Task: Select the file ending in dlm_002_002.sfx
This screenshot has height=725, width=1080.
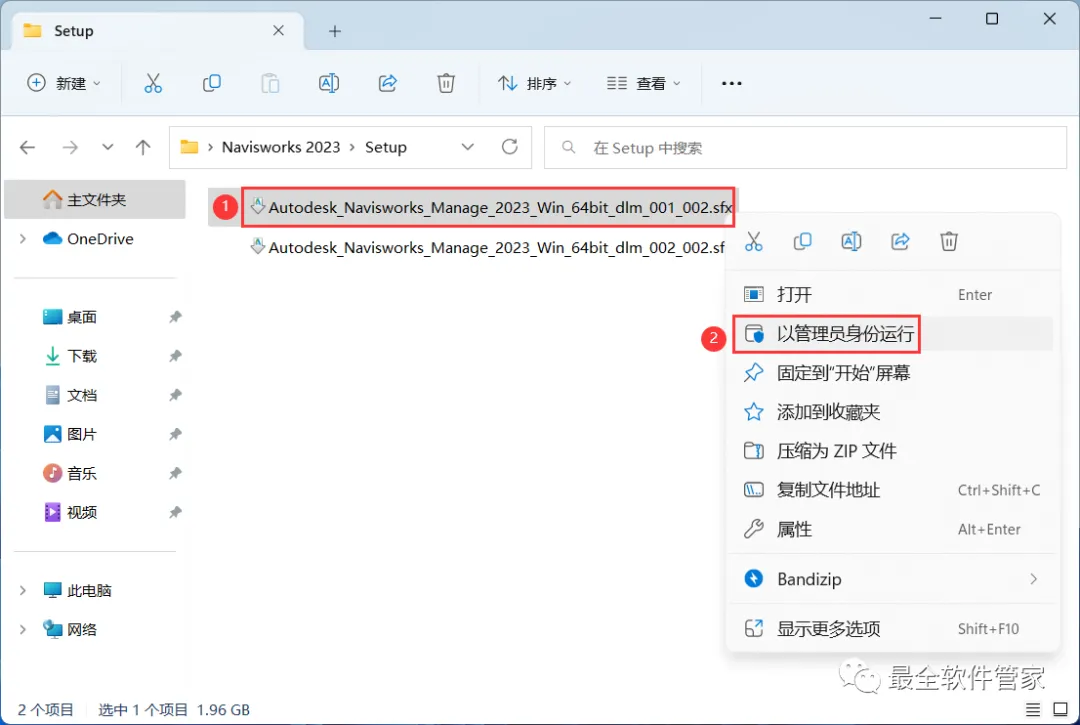Action: [x=487, y=247]
